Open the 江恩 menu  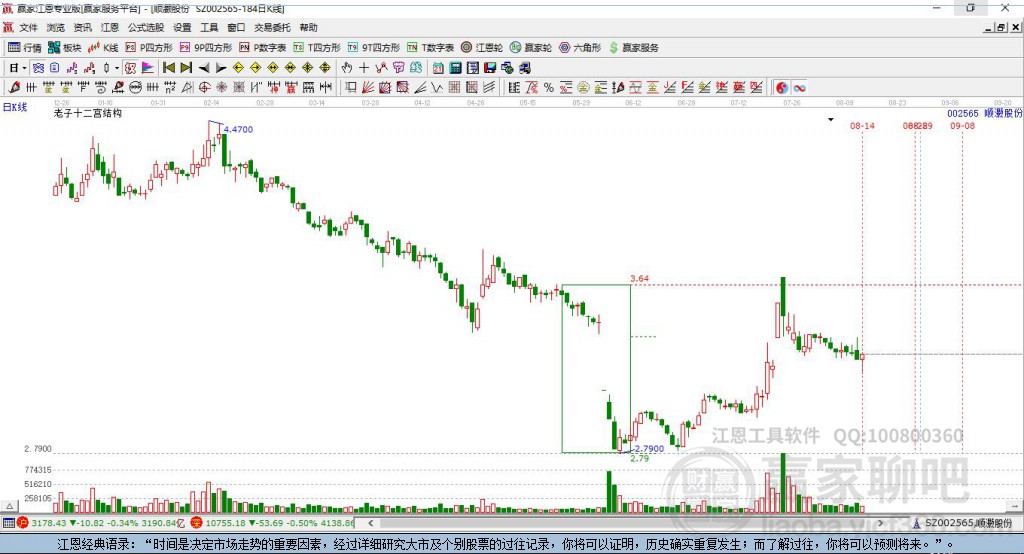pyautogui.click(x=110, y=27)
